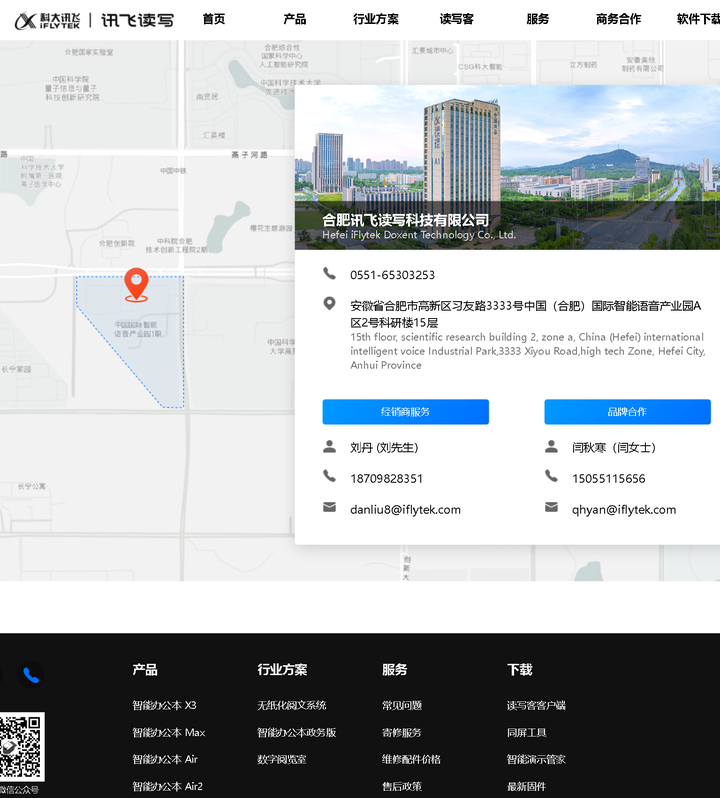720x798 pixels.
Task: Click phone number 0551-65303253
Action: [392, 275]
